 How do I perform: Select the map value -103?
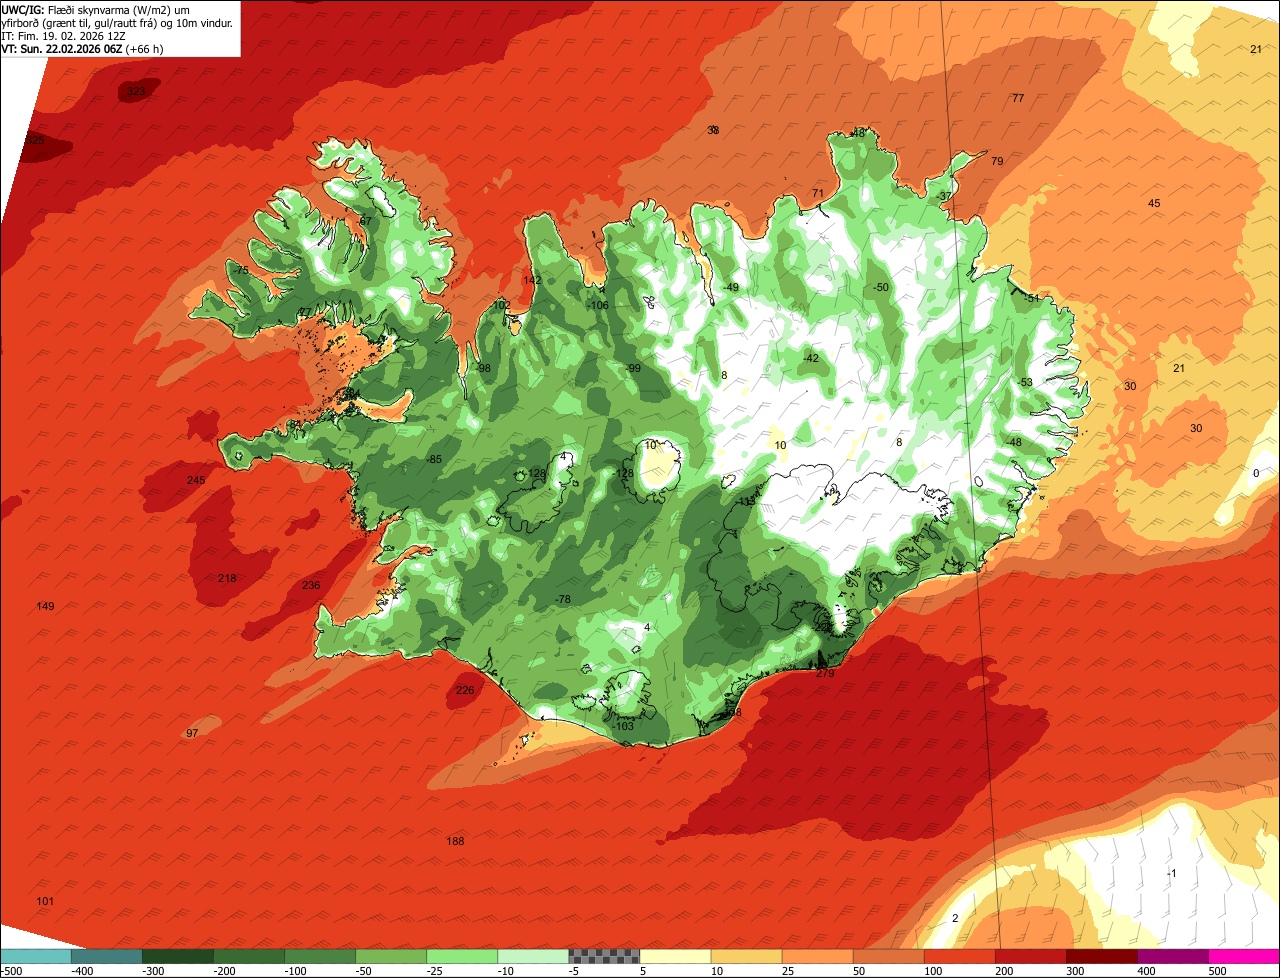coord(622,726)
